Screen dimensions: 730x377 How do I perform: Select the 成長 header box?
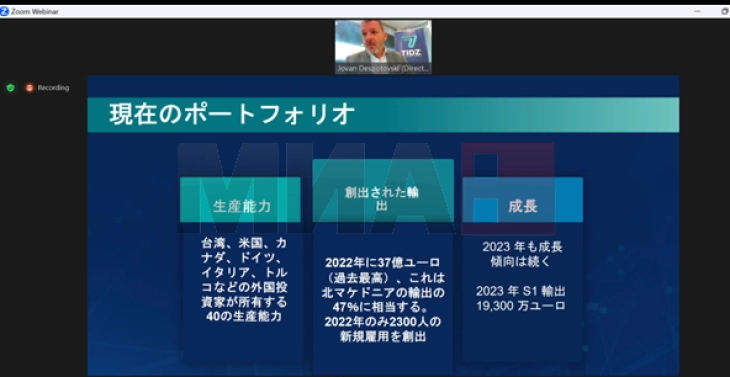pos(522,200)
